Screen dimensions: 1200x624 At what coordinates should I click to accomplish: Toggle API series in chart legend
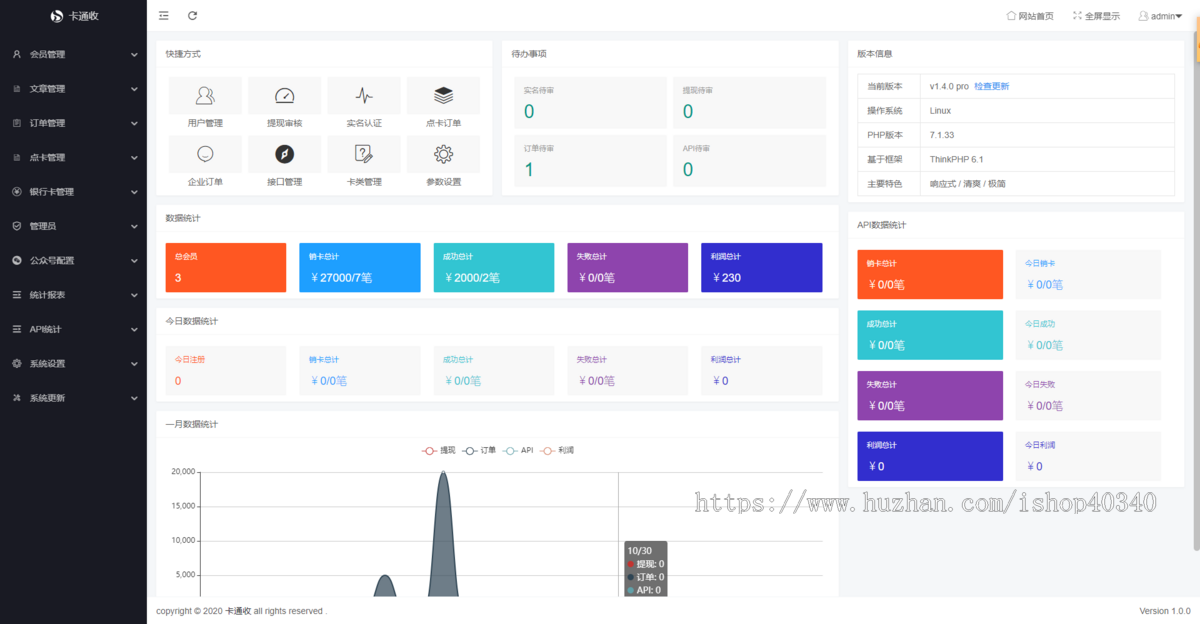(518, 450)
